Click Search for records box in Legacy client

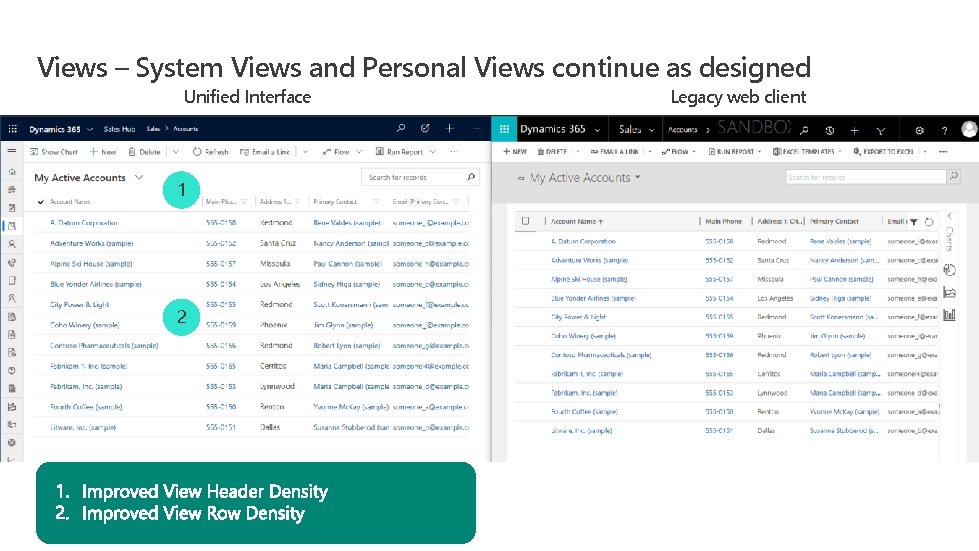tap(866, 177)
